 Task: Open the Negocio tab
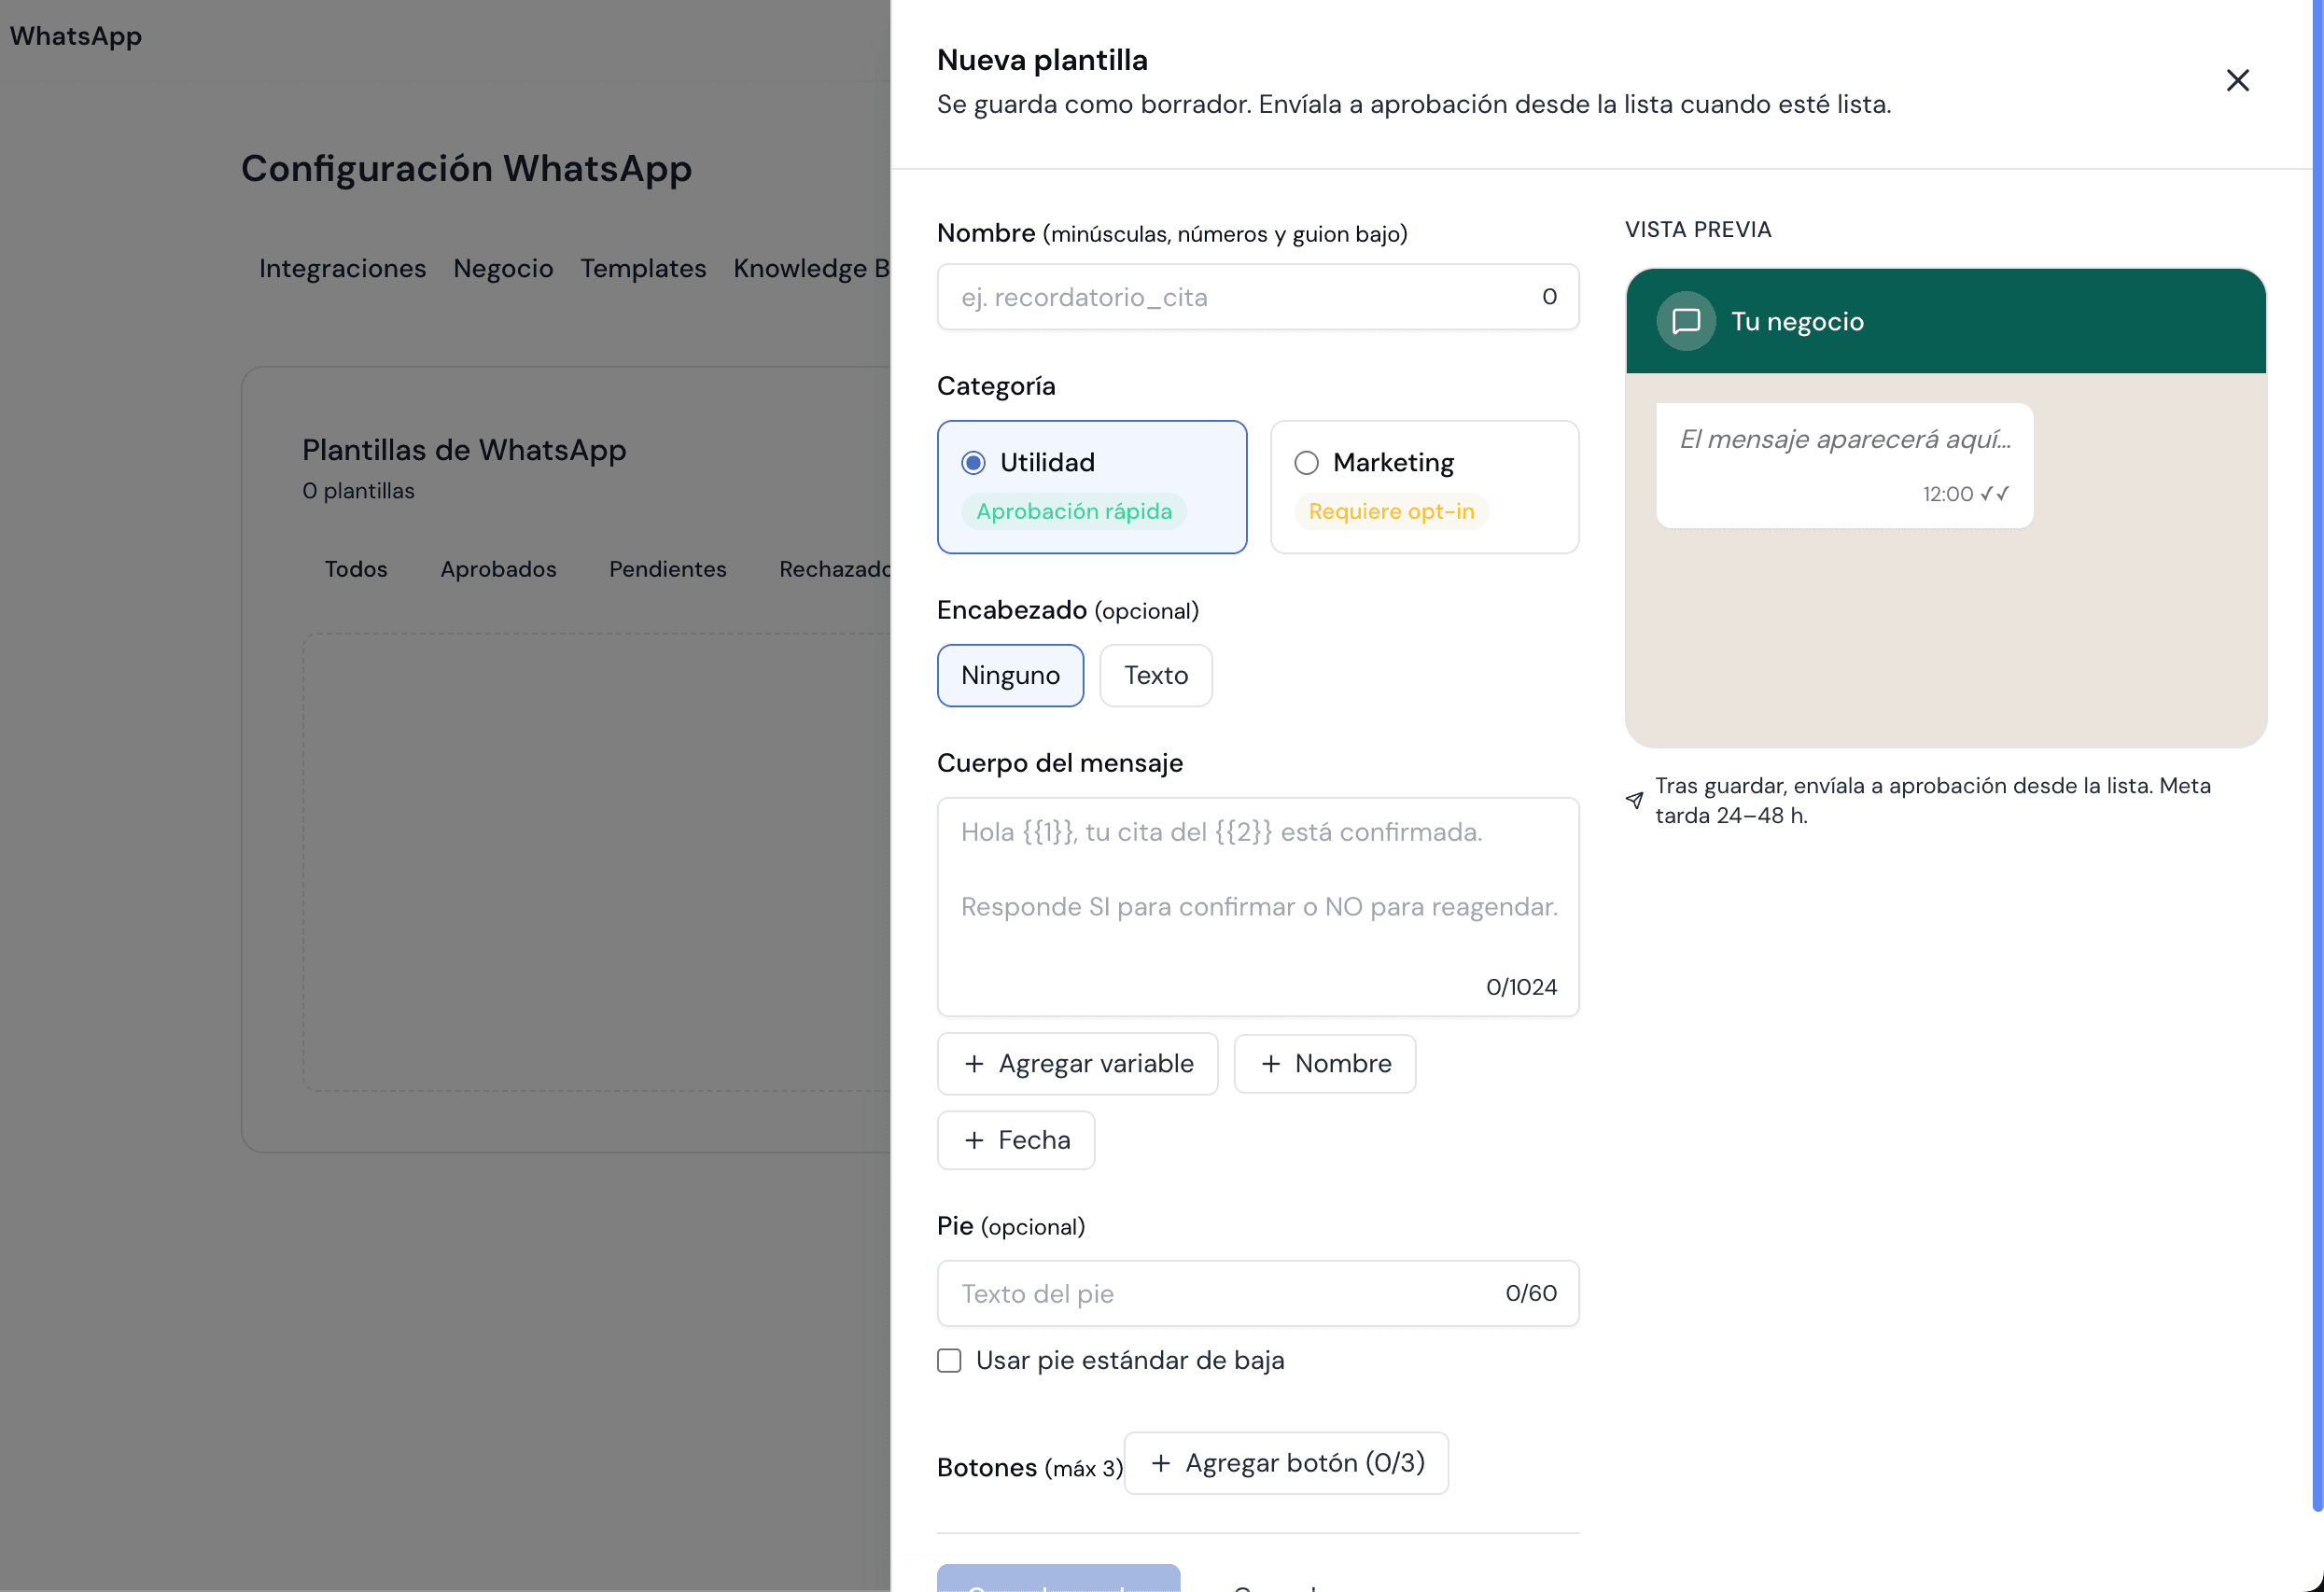tap(503, 268)
